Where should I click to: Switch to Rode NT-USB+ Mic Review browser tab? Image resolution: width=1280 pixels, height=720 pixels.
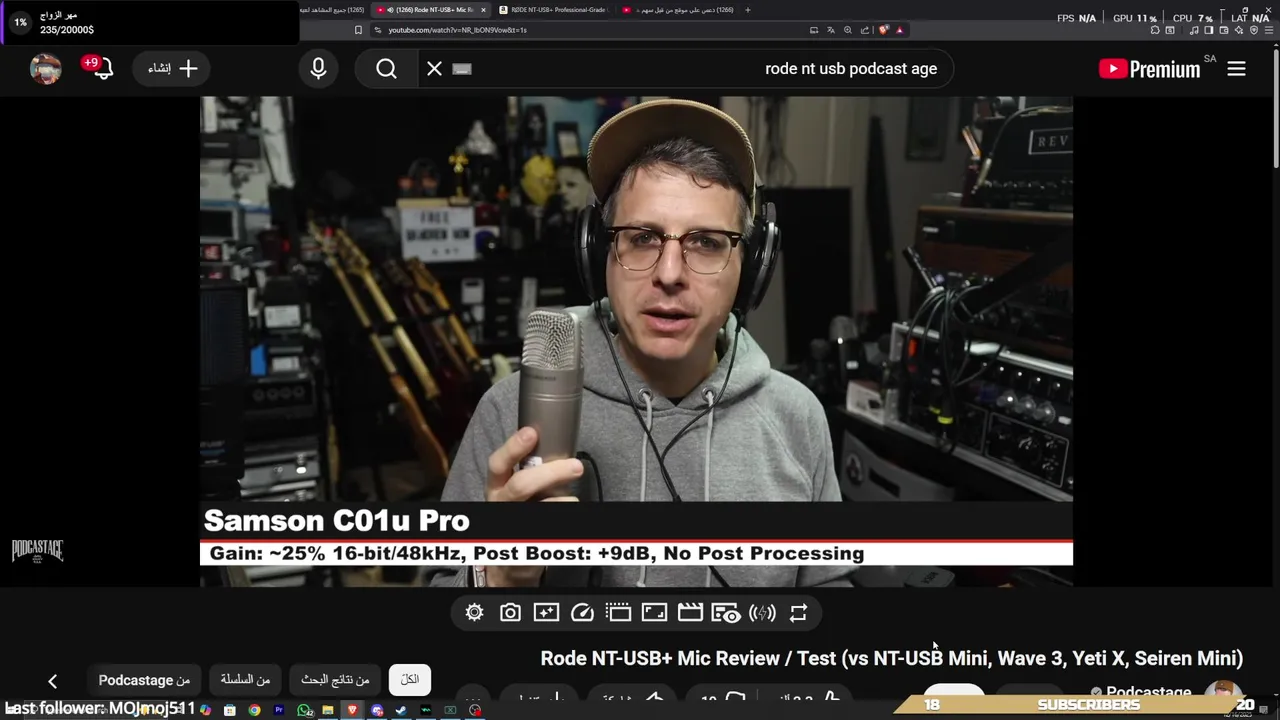[431, 10]
